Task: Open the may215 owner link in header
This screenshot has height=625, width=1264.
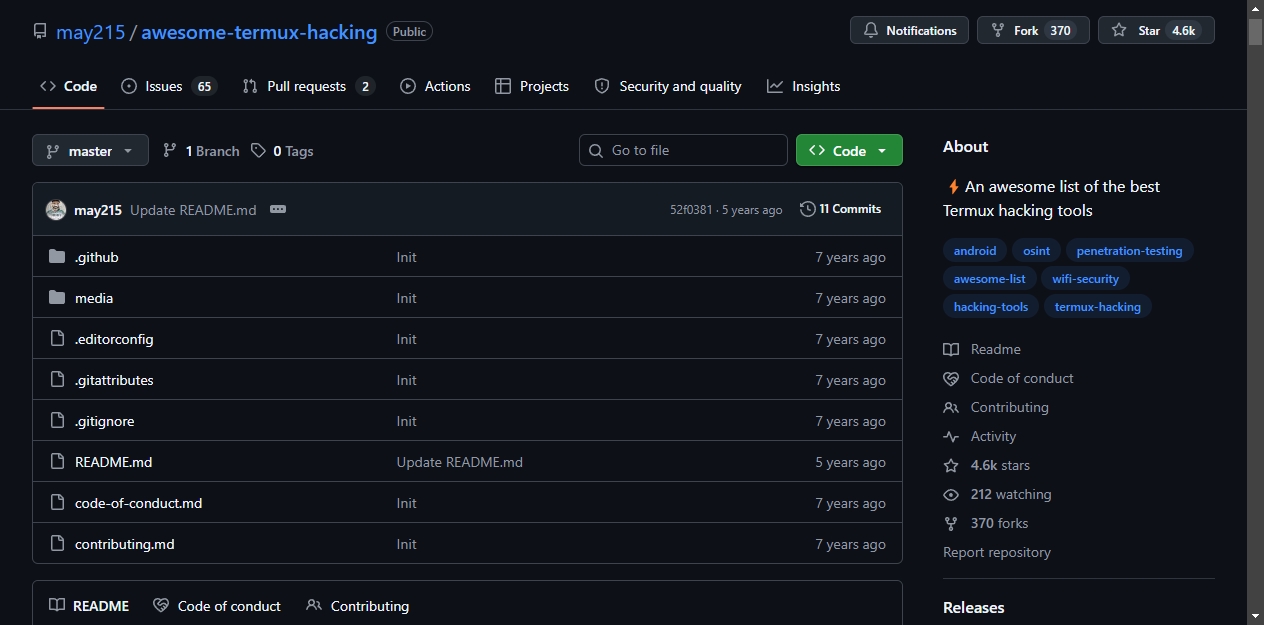Action: (x=90, y=32)
